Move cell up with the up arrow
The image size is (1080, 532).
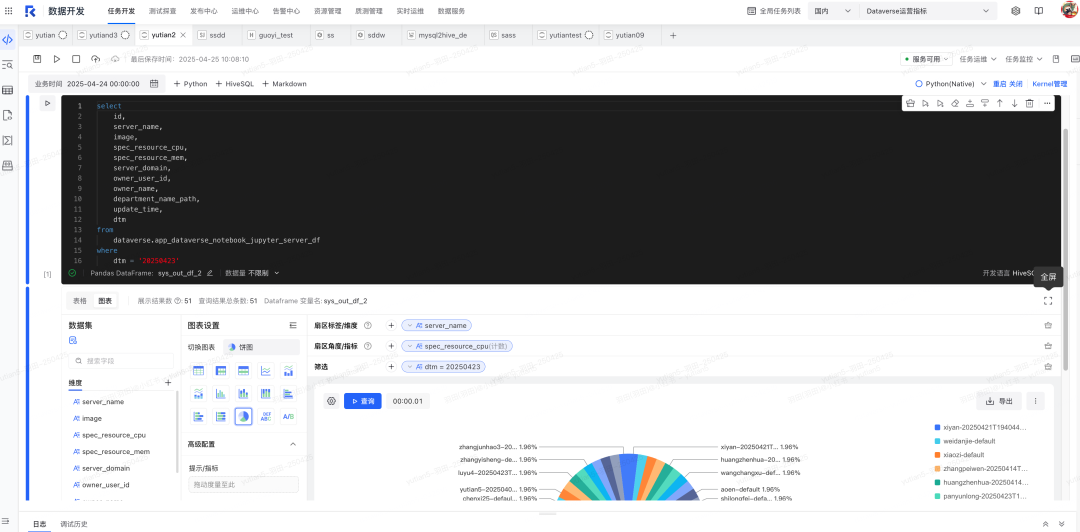[999, 103]
